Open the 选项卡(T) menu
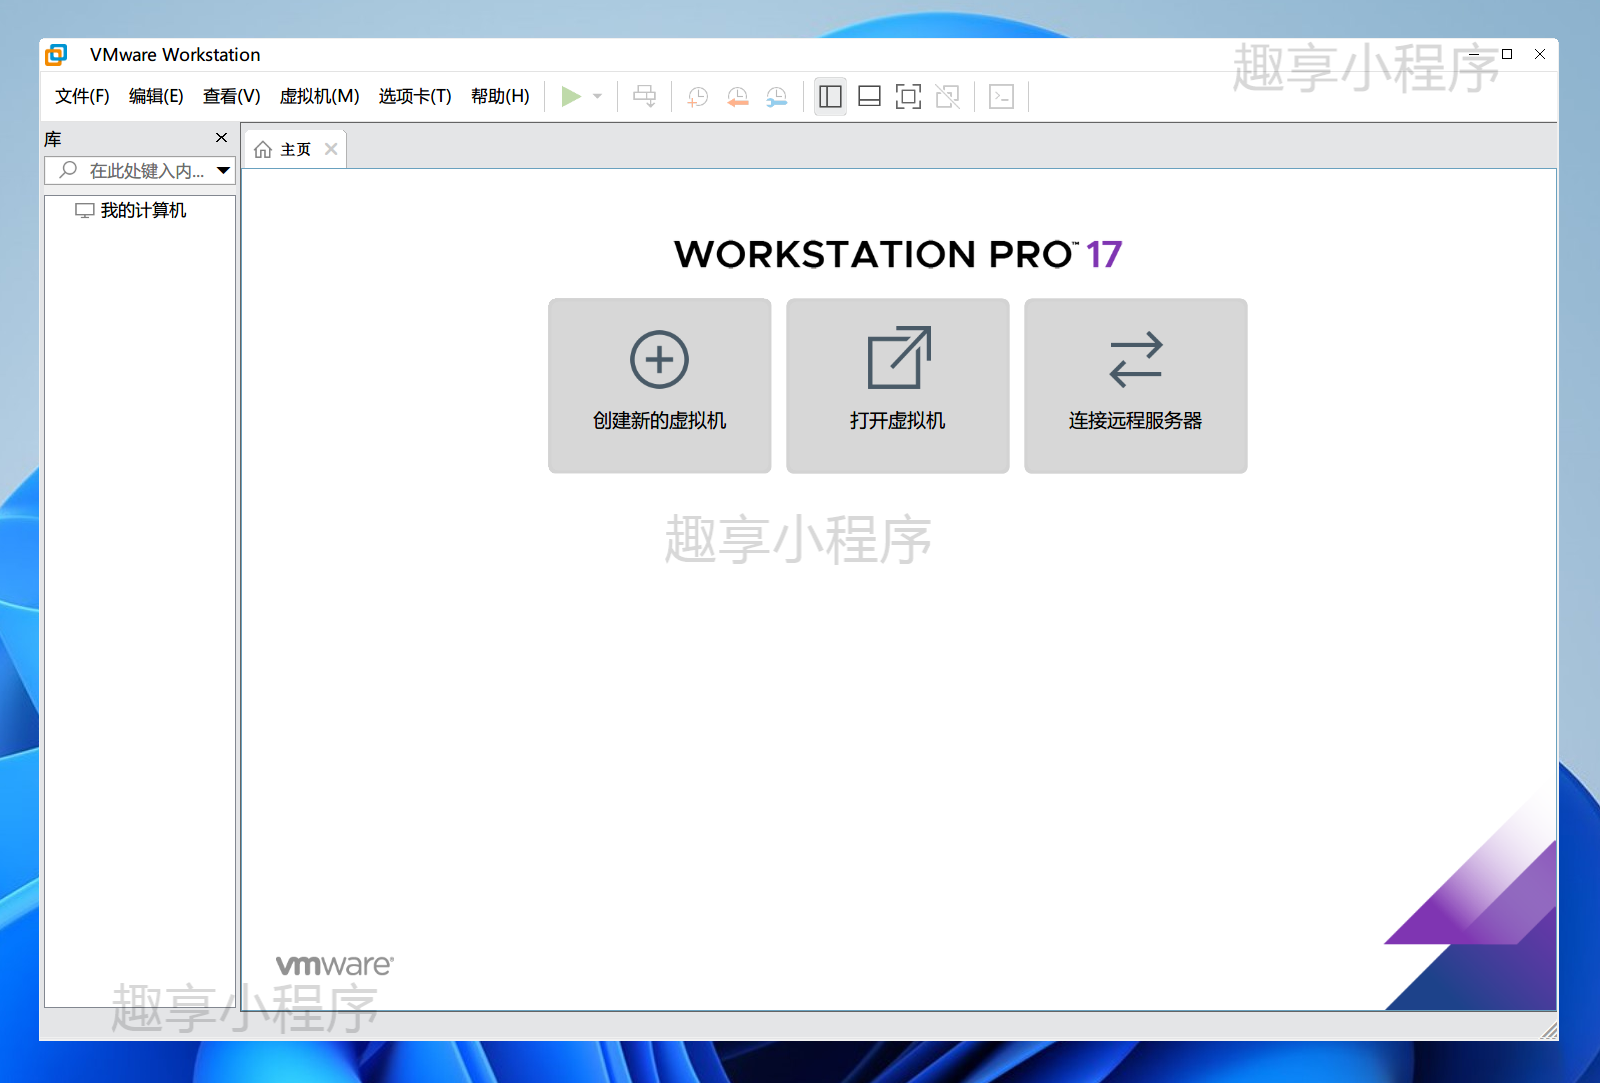This screenshot has height=1083, width=1600. click(415, 96)
